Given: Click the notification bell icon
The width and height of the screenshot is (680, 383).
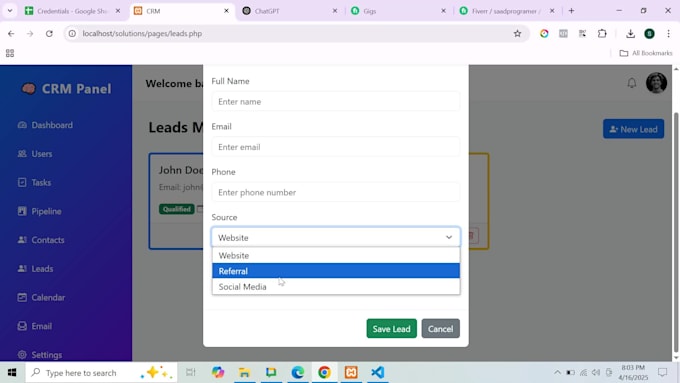Looking at the screenshot, I should (x=632, y=83).
